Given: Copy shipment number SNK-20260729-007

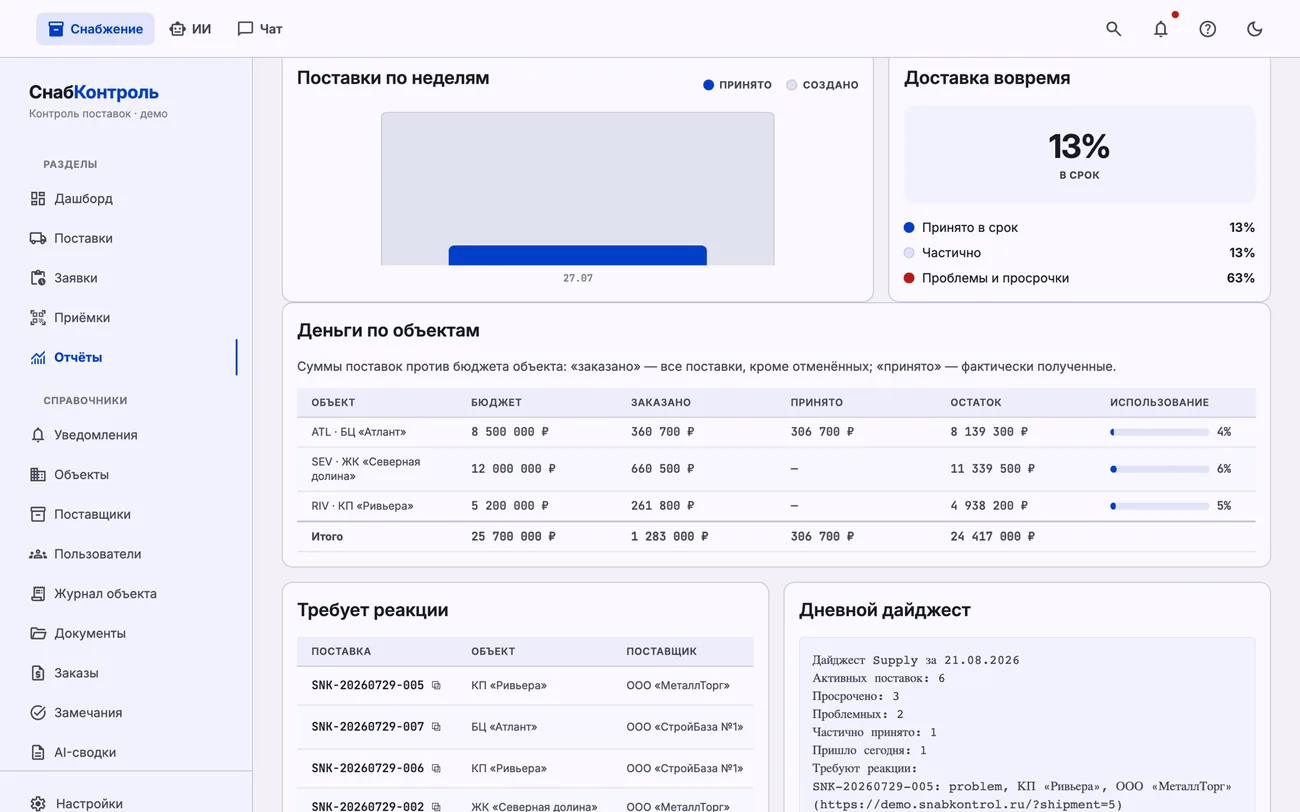Looking at the screenshot, I should tap(436, 727).
